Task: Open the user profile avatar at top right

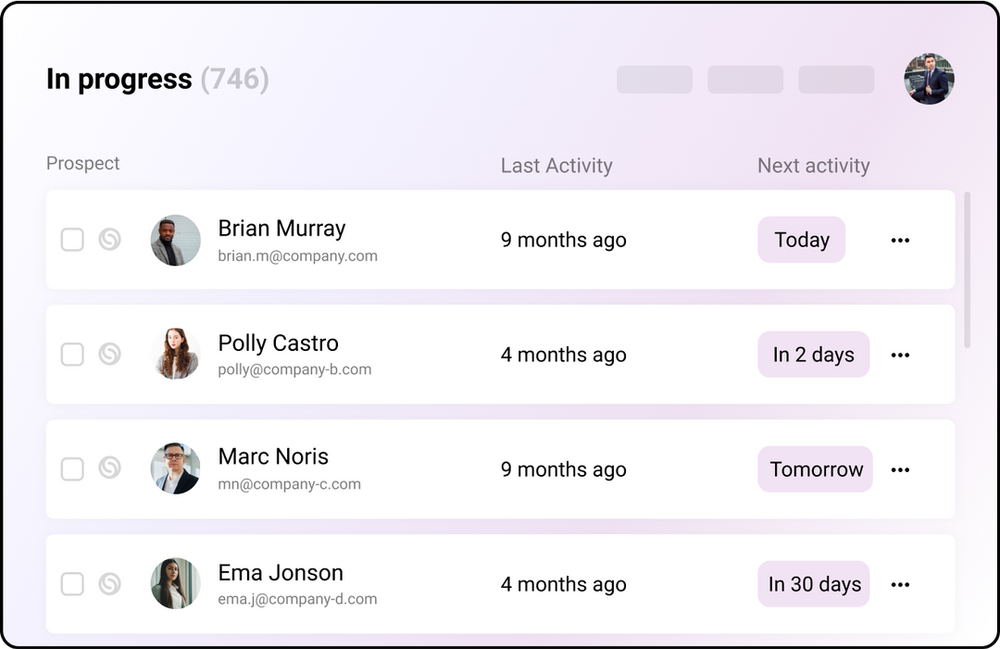Action: [x=929, y=79]
